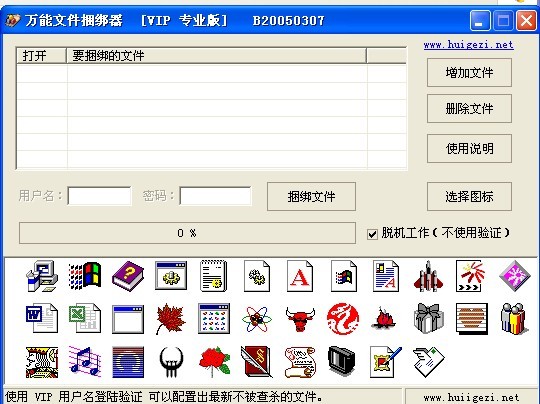Click the 打开 column header
Viewport: 540px width, 404px height.
(41, 55)
